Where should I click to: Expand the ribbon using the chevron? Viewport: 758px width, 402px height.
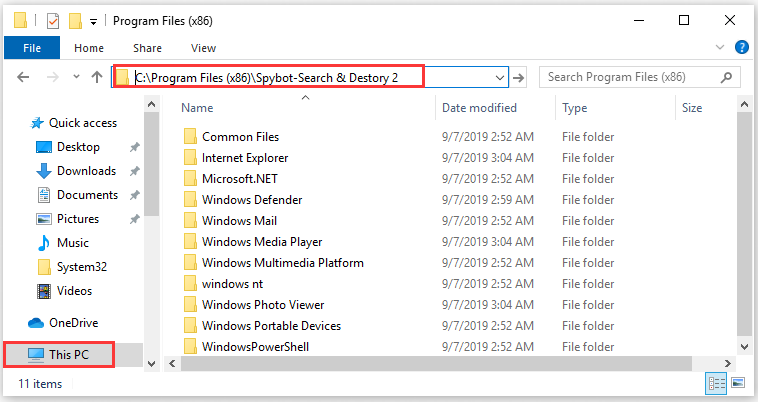tap(720, 47)
